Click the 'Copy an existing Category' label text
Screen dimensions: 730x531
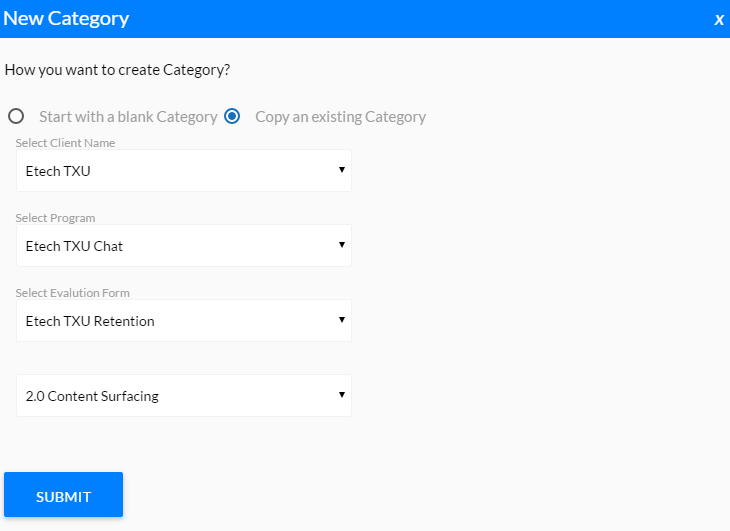point(340,117)
